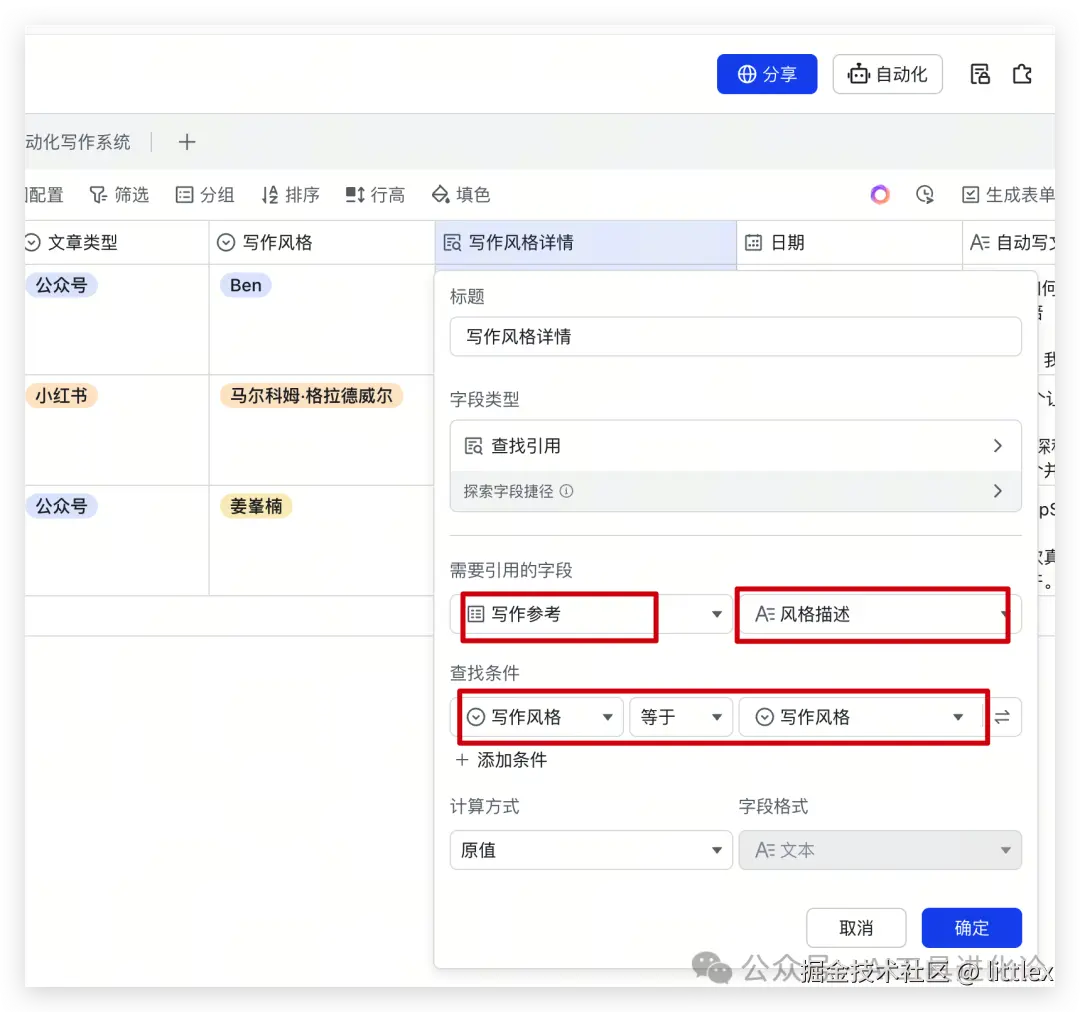
Task: Open the 写作参考 reference table dropdown
Action: click(590, 616)
